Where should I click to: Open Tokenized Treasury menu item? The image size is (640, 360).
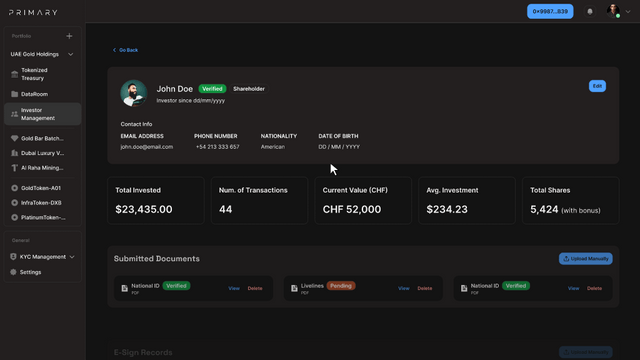[x=42, y=74]
